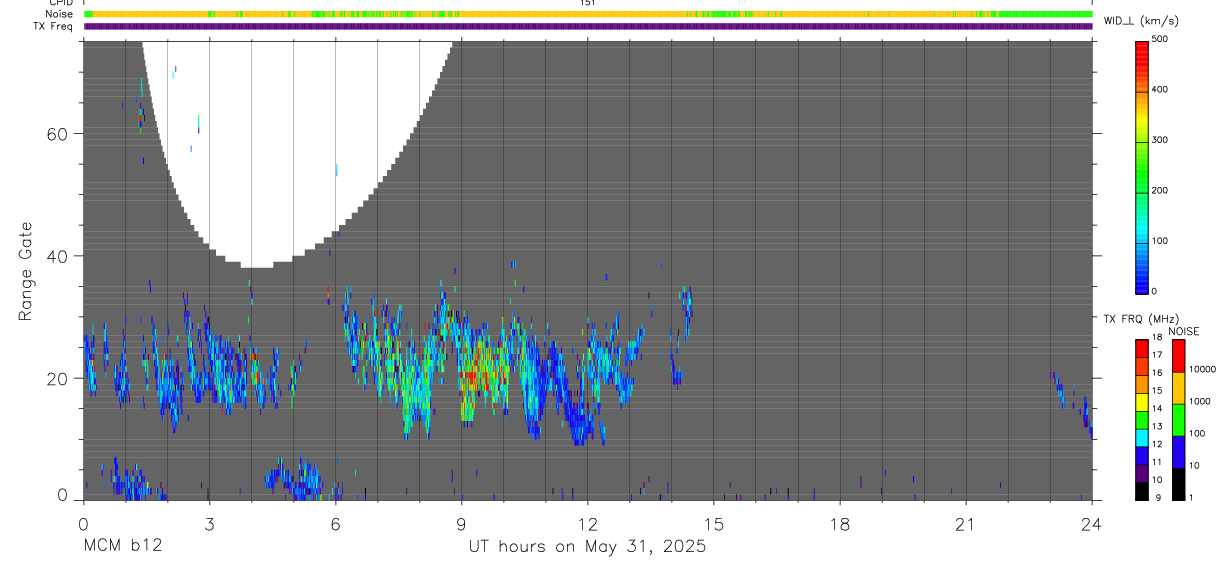The image size is (1228, 567).
Task: Click the 18 tick on the UT hours axis
Action: pyautogui.click(x=840, y=523)
